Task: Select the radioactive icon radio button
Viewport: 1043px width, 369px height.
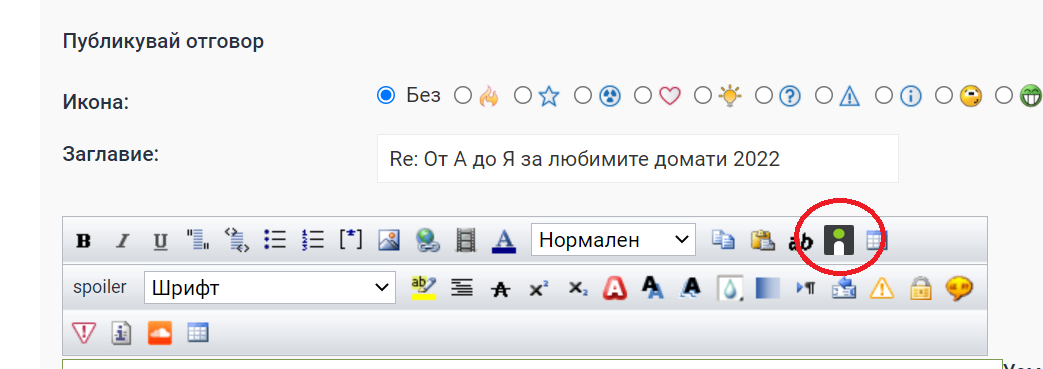Action: 583,96
